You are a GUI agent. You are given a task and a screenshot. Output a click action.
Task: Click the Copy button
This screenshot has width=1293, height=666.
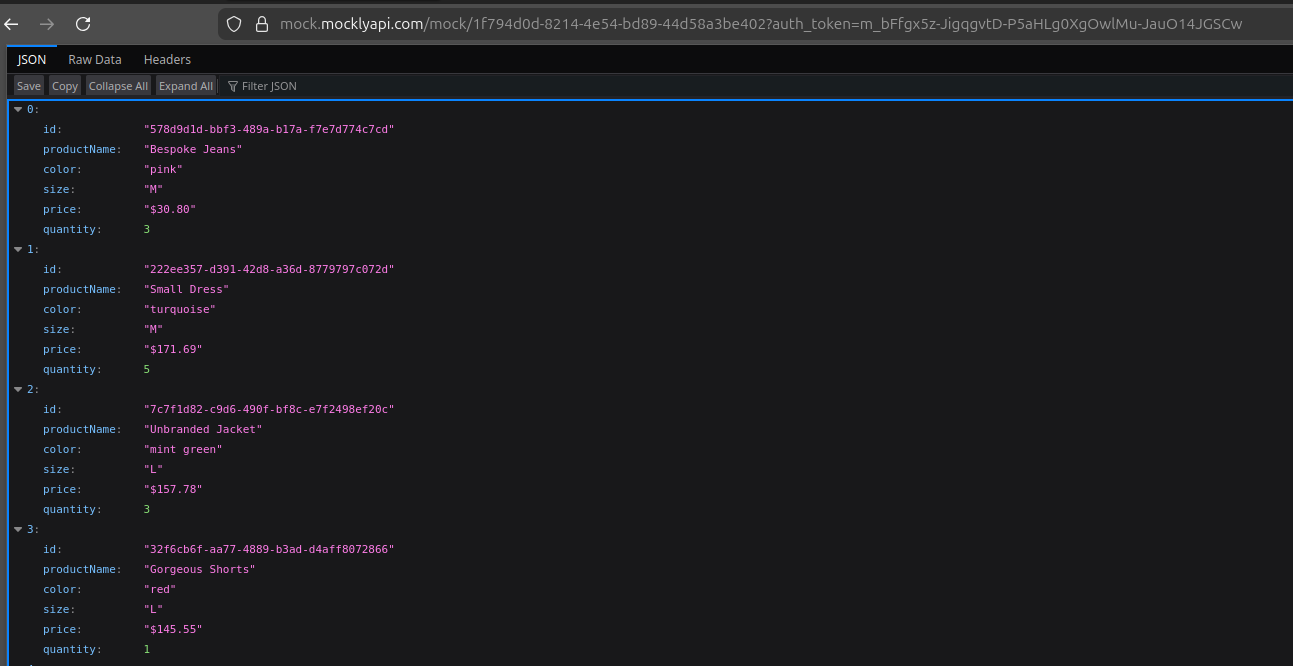point(64,85)
